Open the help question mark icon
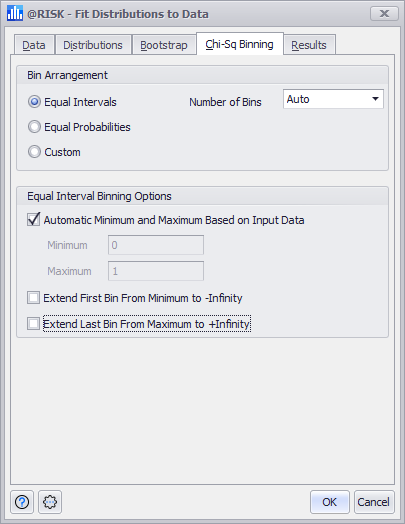 (x=22, y=502)
